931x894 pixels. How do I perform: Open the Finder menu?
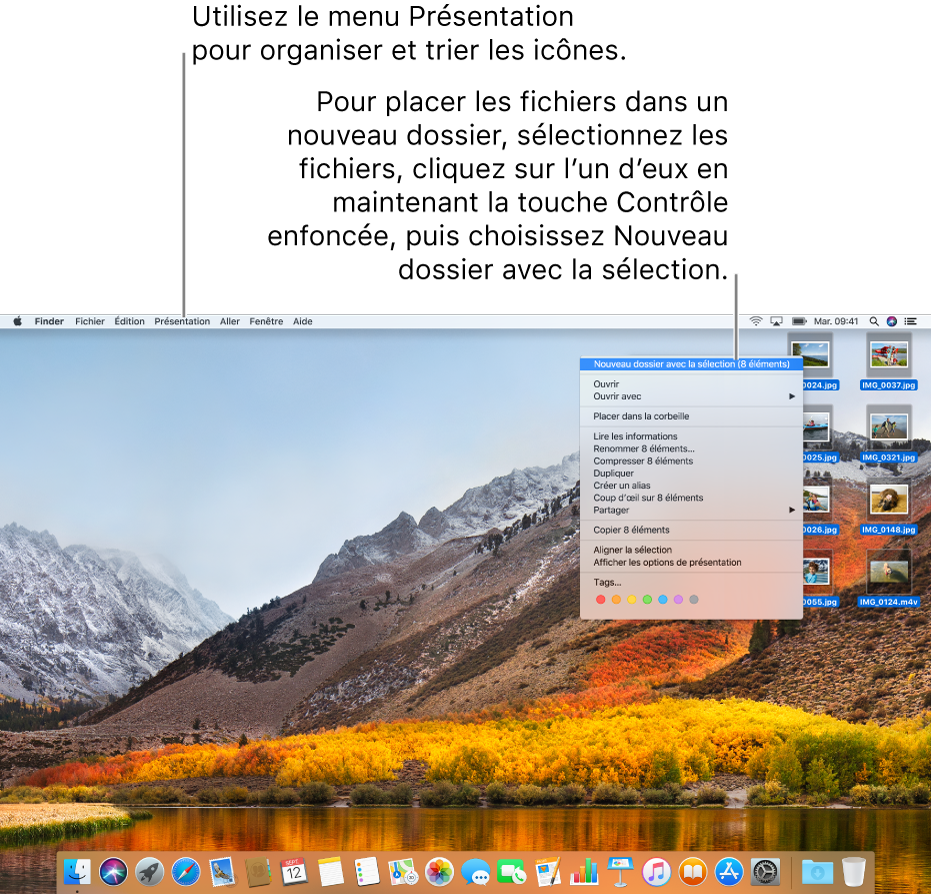[x=49, y=321]
